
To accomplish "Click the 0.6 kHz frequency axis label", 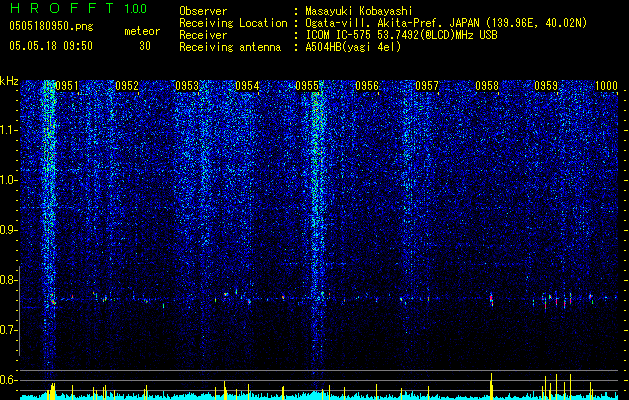I will (x=9, y=380).
